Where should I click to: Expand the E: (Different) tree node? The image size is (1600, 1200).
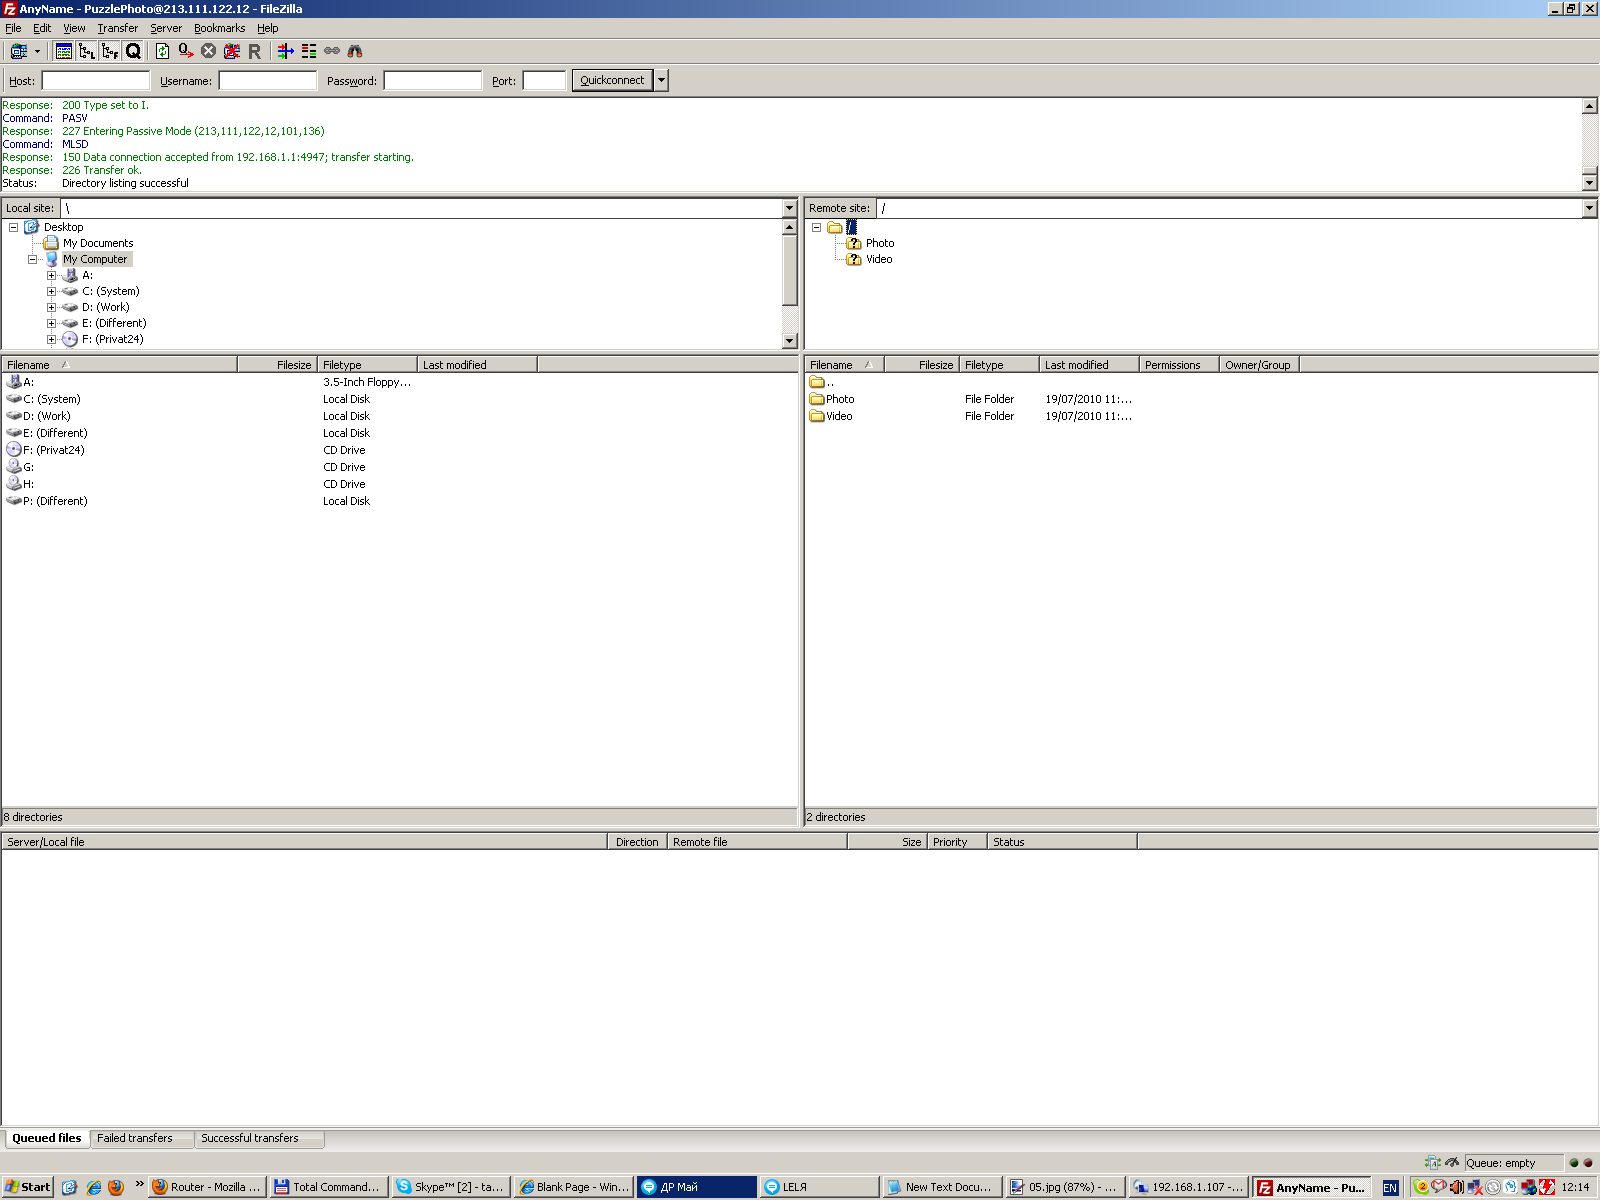(51, 323)
